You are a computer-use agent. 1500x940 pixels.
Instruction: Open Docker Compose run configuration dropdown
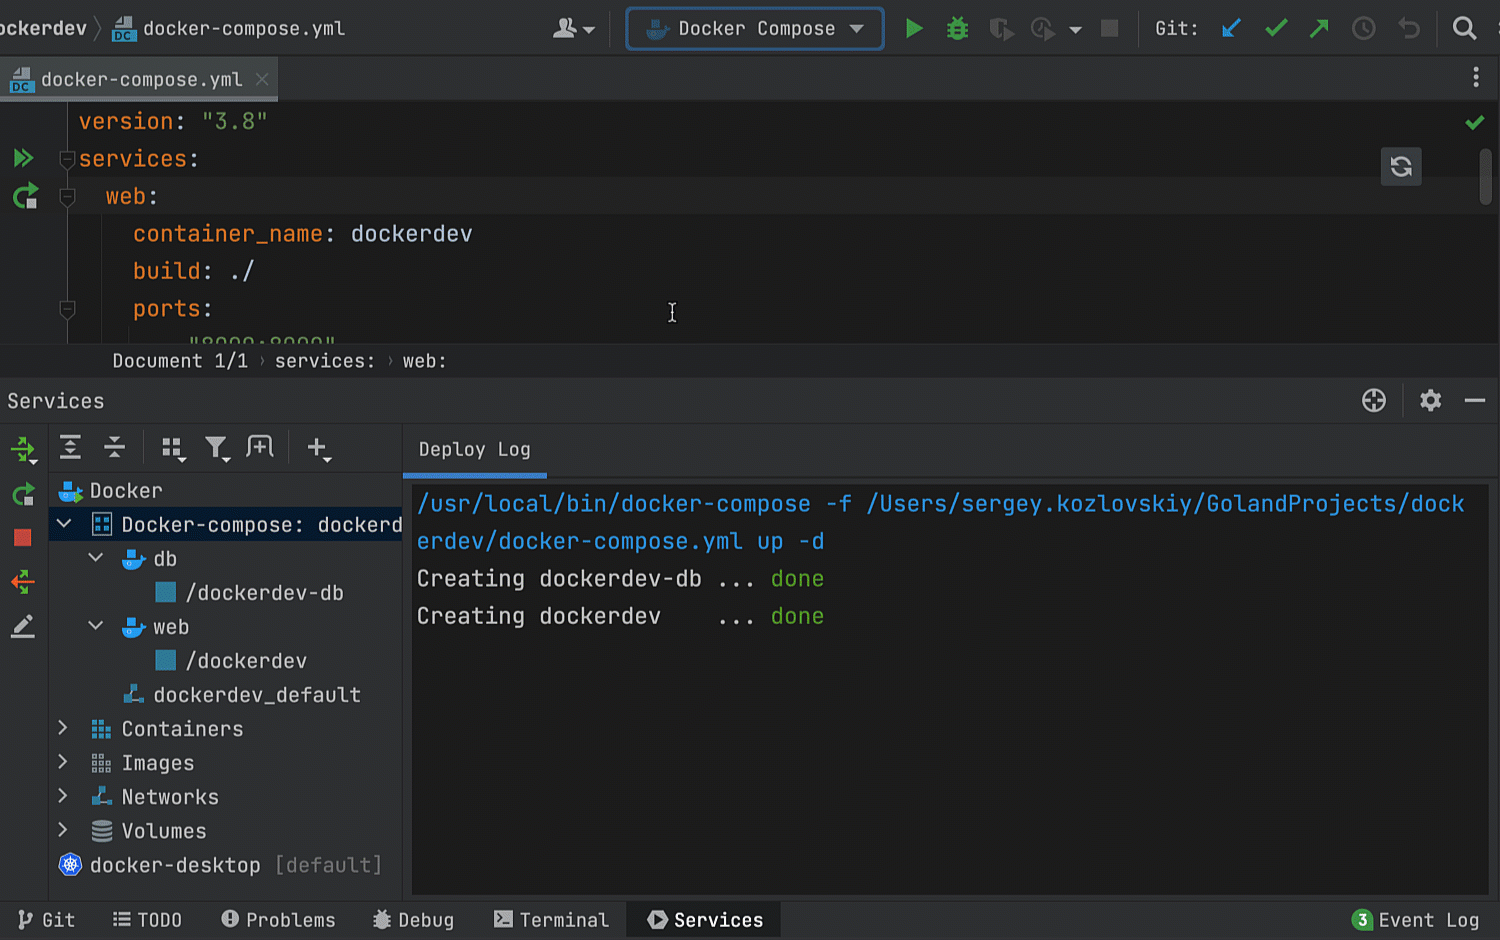pyautogui.click(x=755, y=28)
